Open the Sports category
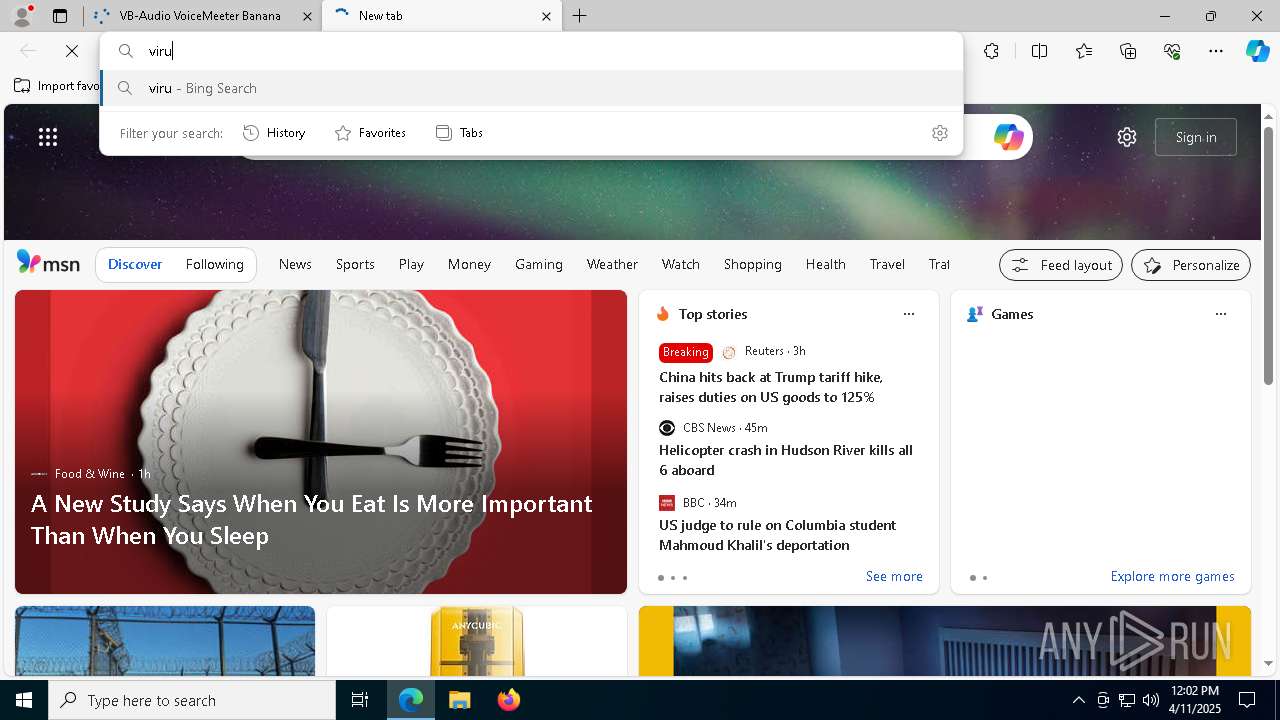 click(x=355, y=264)
